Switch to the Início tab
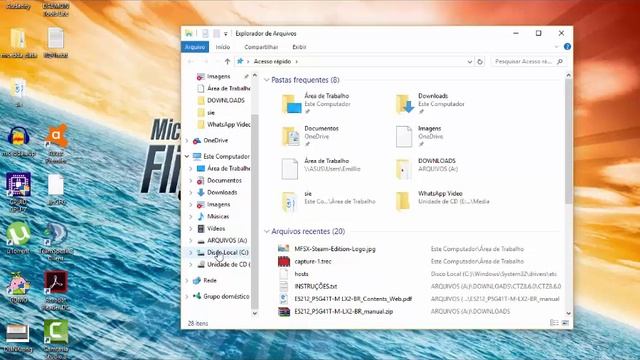The height and width of the screenshot is (360, 640). (x=223, y=47)
